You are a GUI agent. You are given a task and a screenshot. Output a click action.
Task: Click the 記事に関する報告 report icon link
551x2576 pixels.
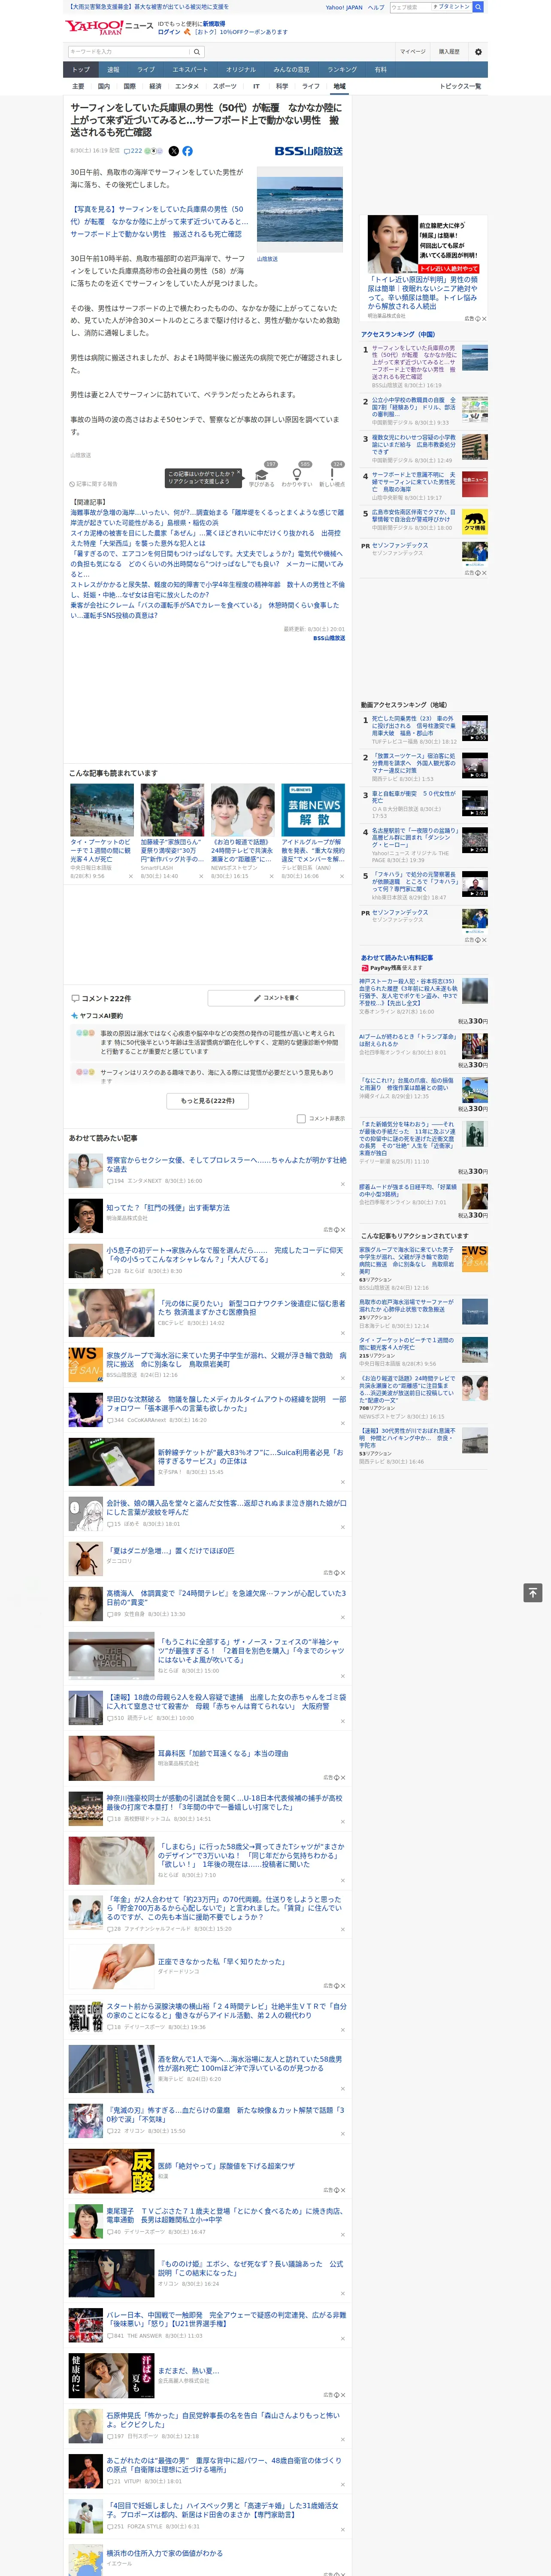(x=93, y=484)
